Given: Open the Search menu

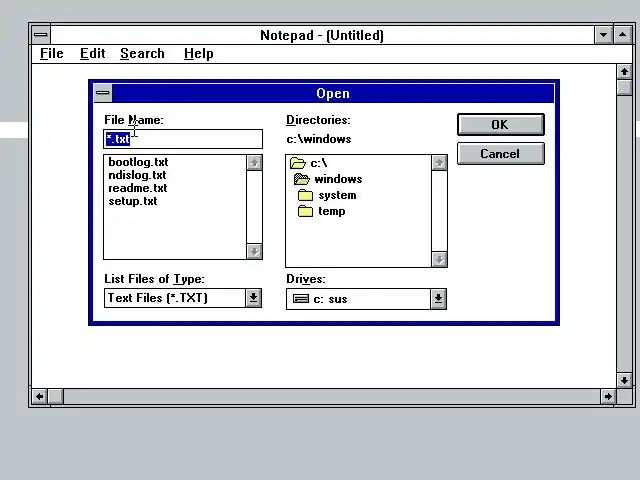Looking at the screenshot, I should (x=142, y=53).
